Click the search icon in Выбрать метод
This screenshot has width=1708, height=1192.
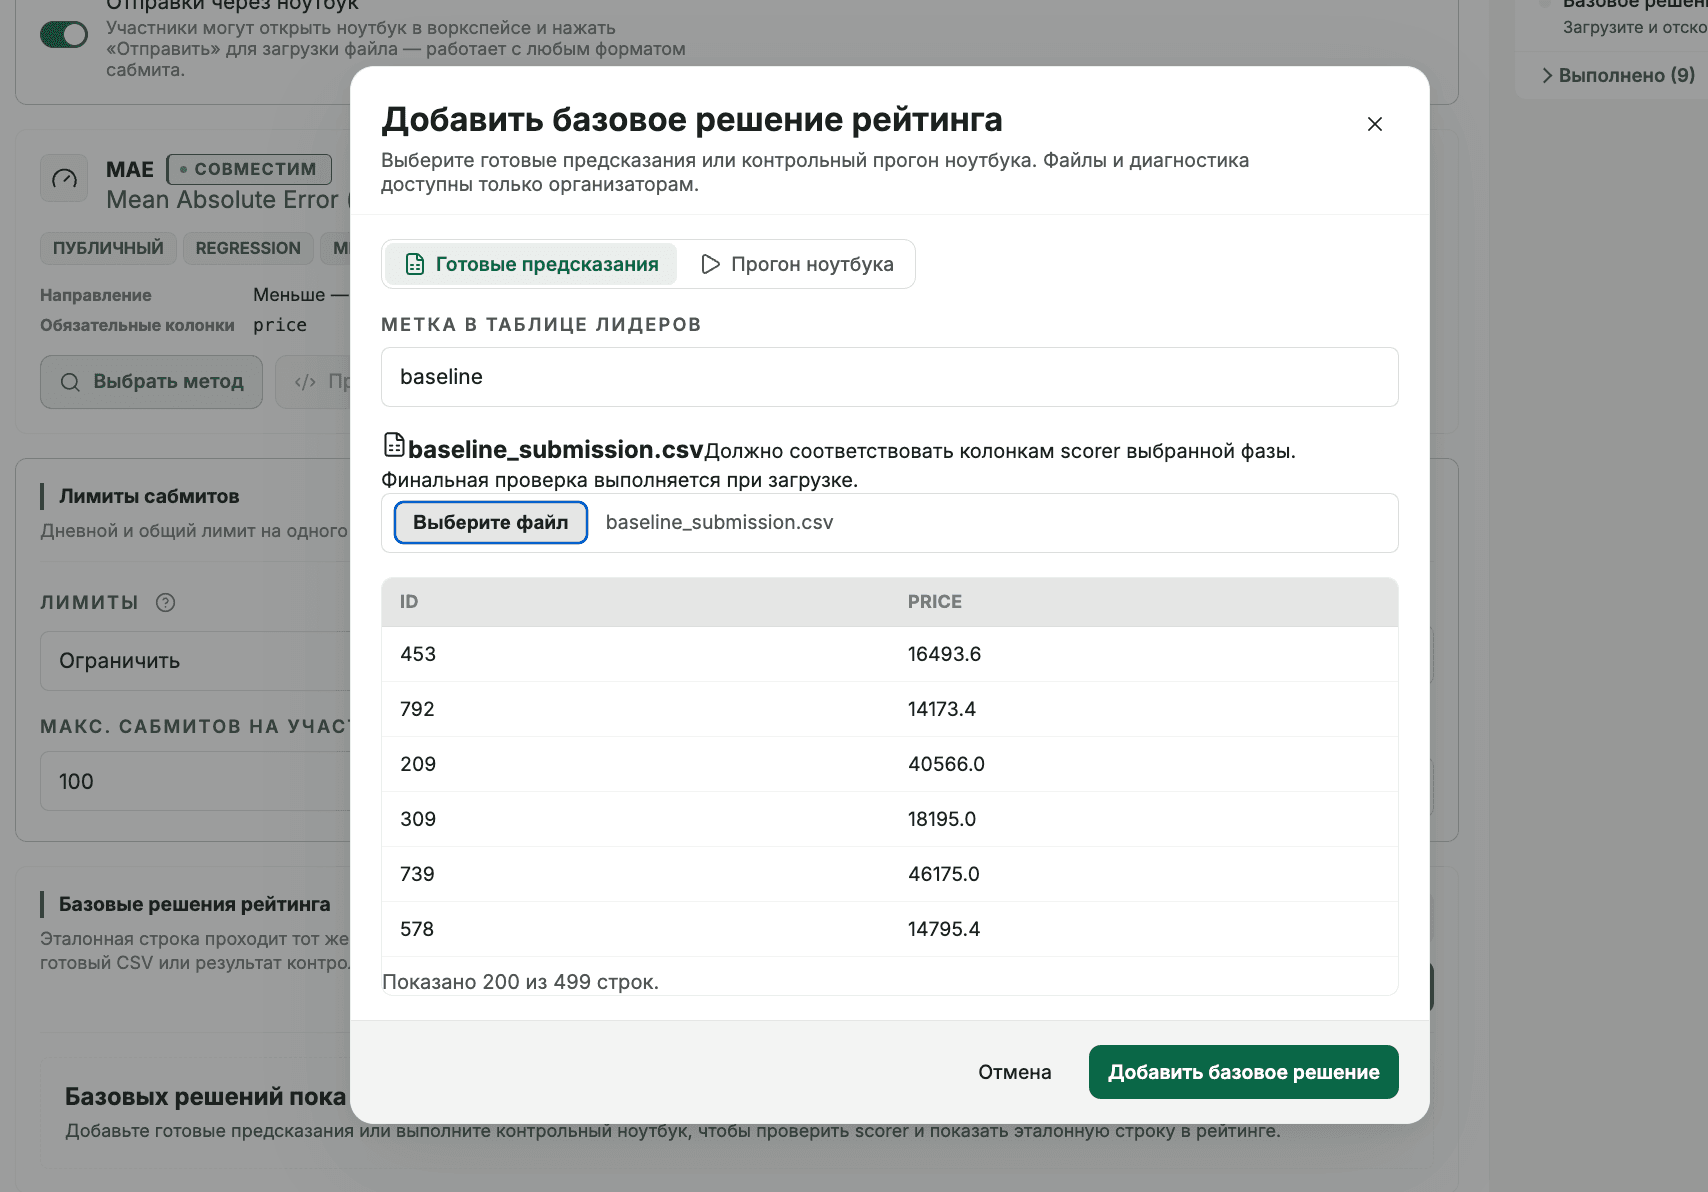click(x=70, y=382)
